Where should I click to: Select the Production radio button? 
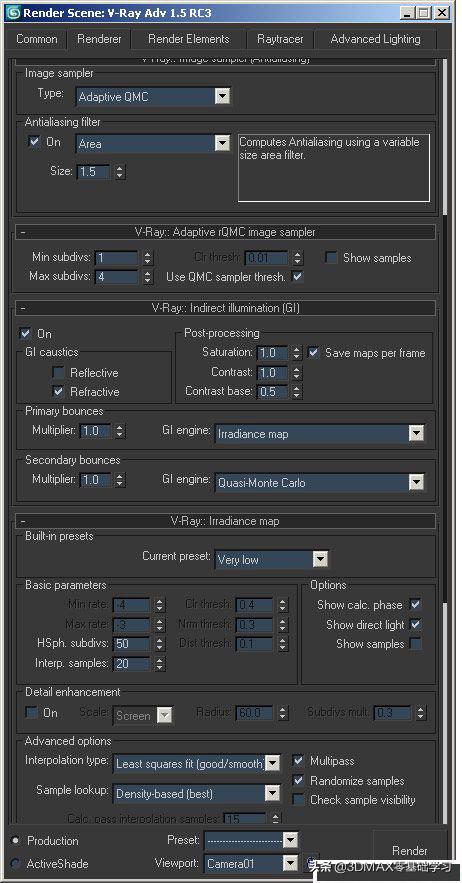pos(15,840)
